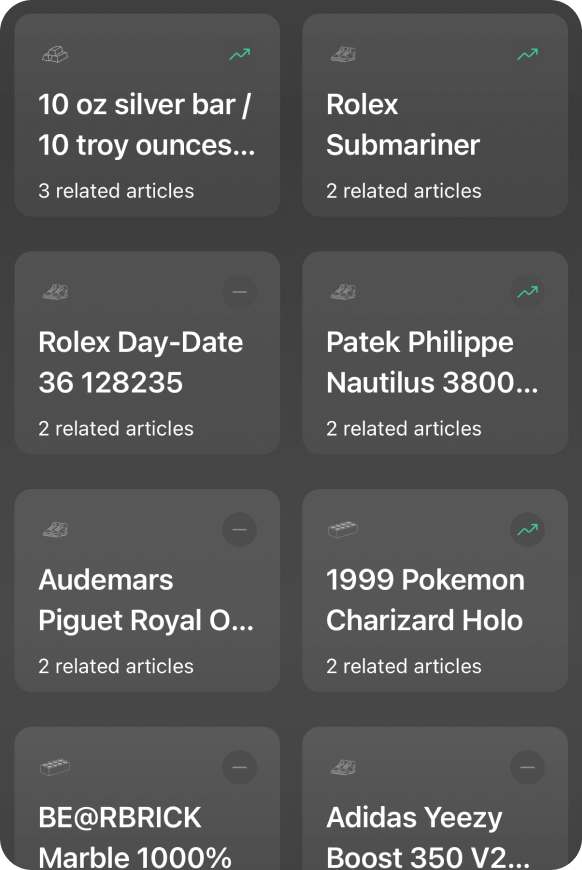Toggle the minus indicator on the Audemars Piguet card
Screen dimensions: 582x870
point(239,530)
